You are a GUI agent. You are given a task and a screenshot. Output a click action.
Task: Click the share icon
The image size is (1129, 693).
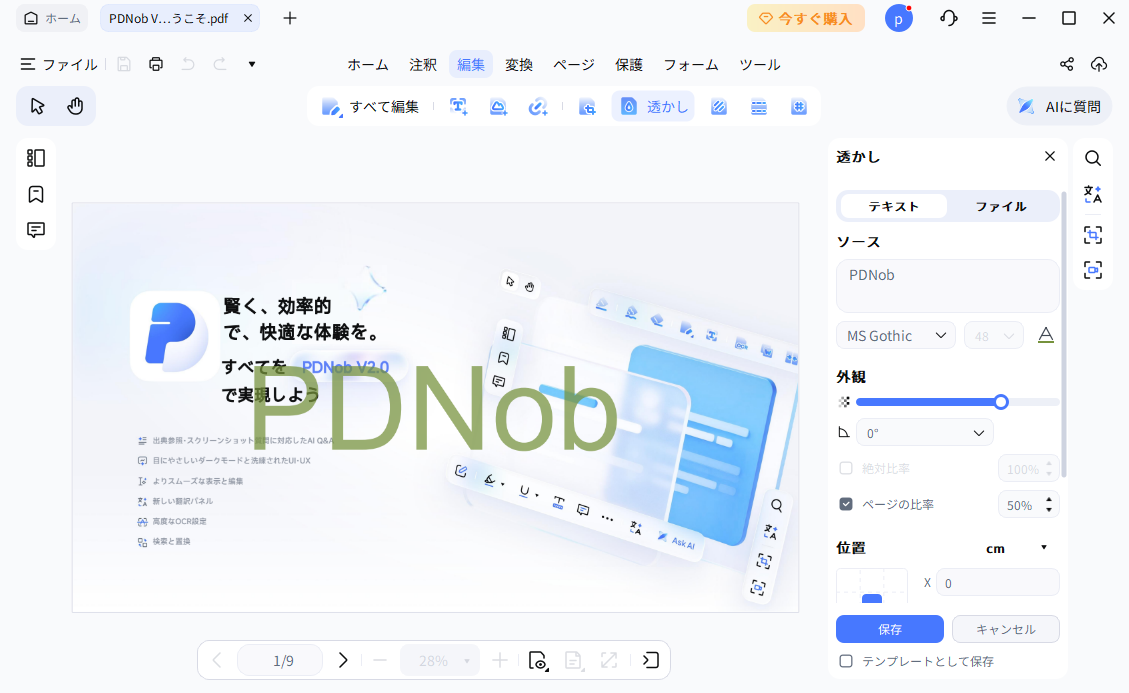(1067, 64)
